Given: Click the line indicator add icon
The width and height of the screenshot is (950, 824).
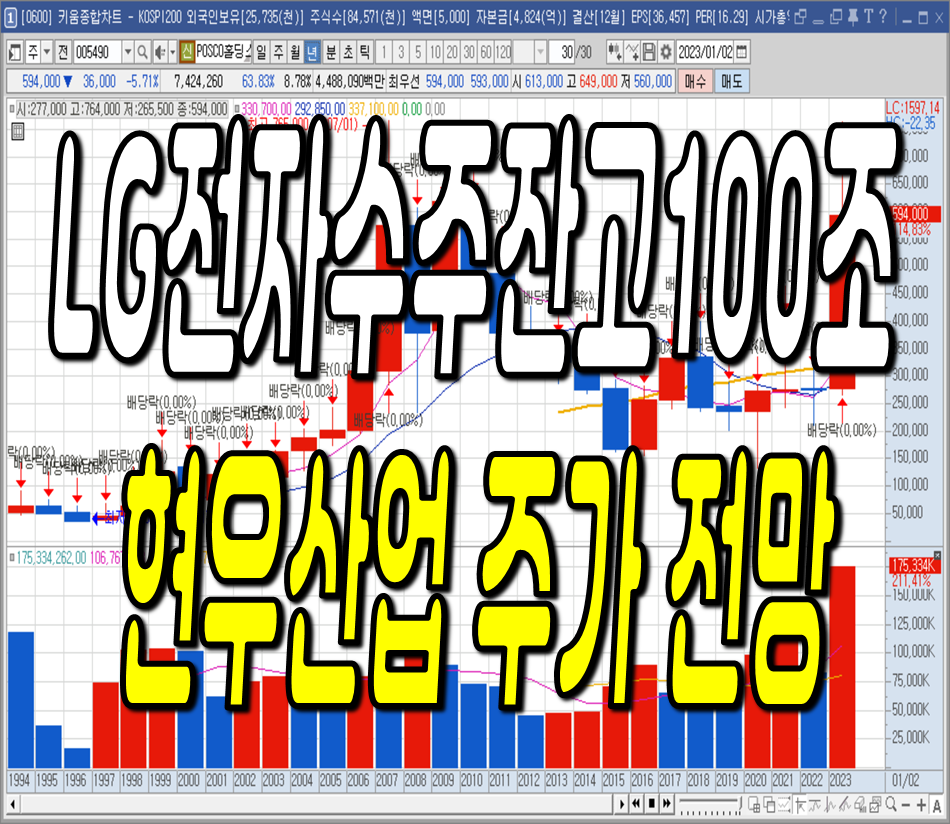Looking at the screenshot, I should point(632,52).
